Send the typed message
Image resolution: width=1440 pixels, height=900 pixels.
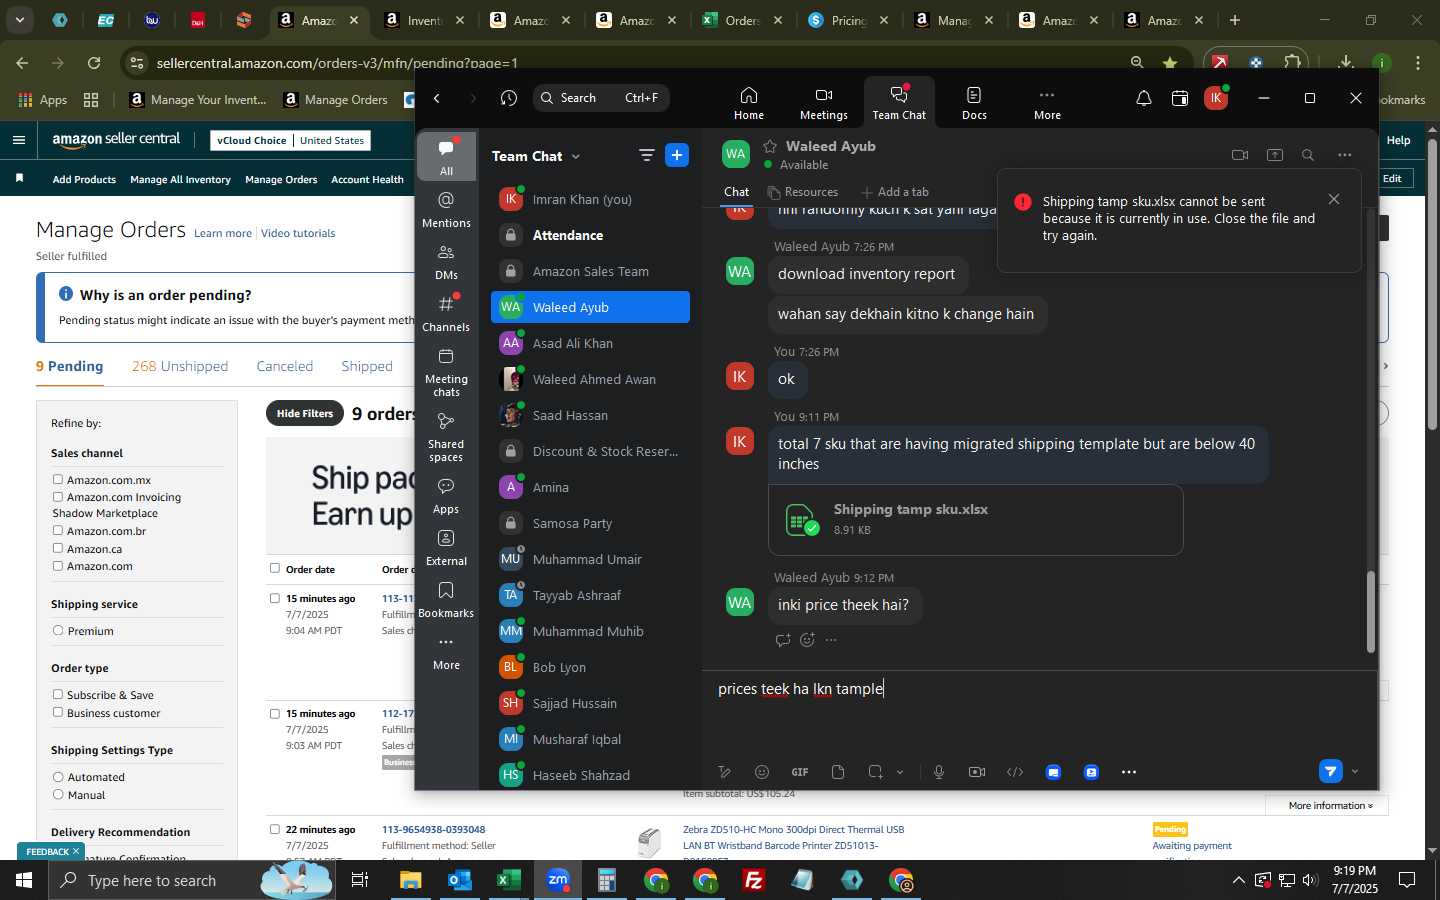click(1330, 771)
